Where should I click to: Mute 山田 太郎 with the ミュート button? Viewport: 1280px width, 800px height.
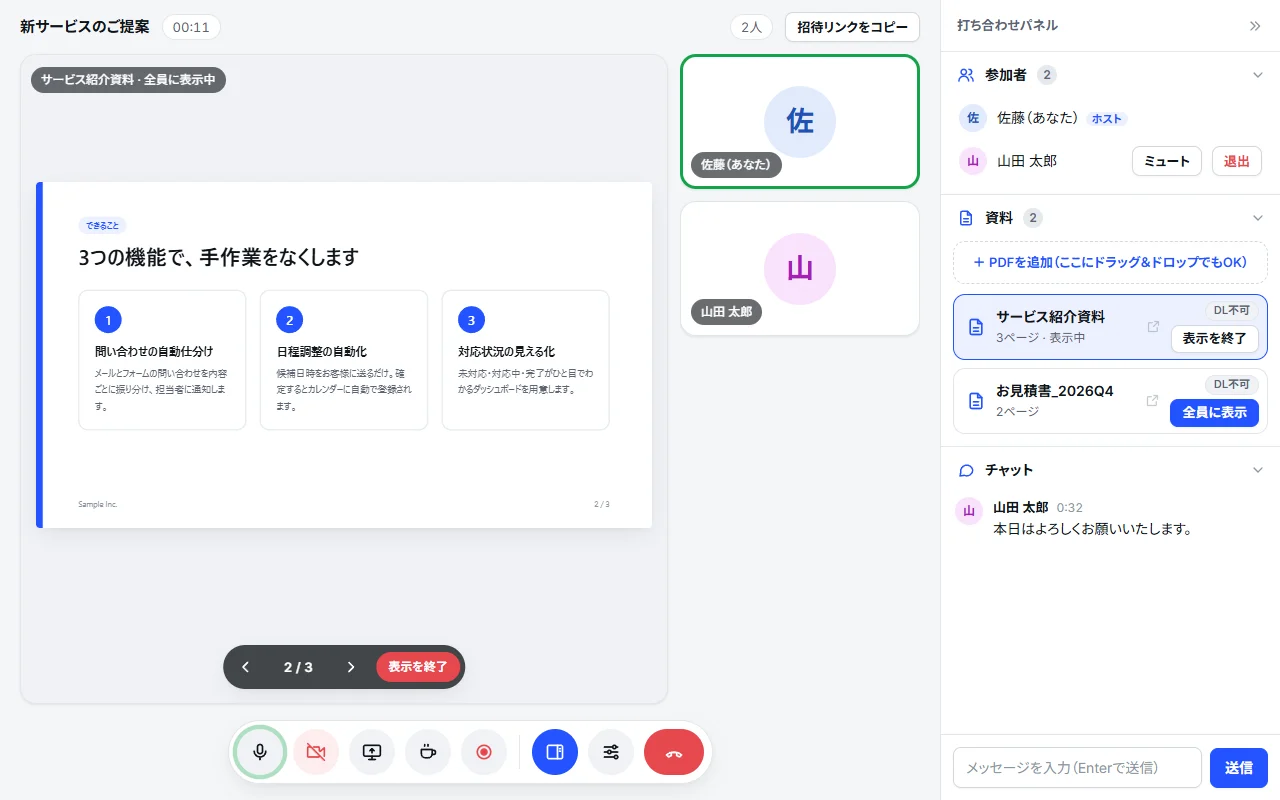(x=1167, y=161)
